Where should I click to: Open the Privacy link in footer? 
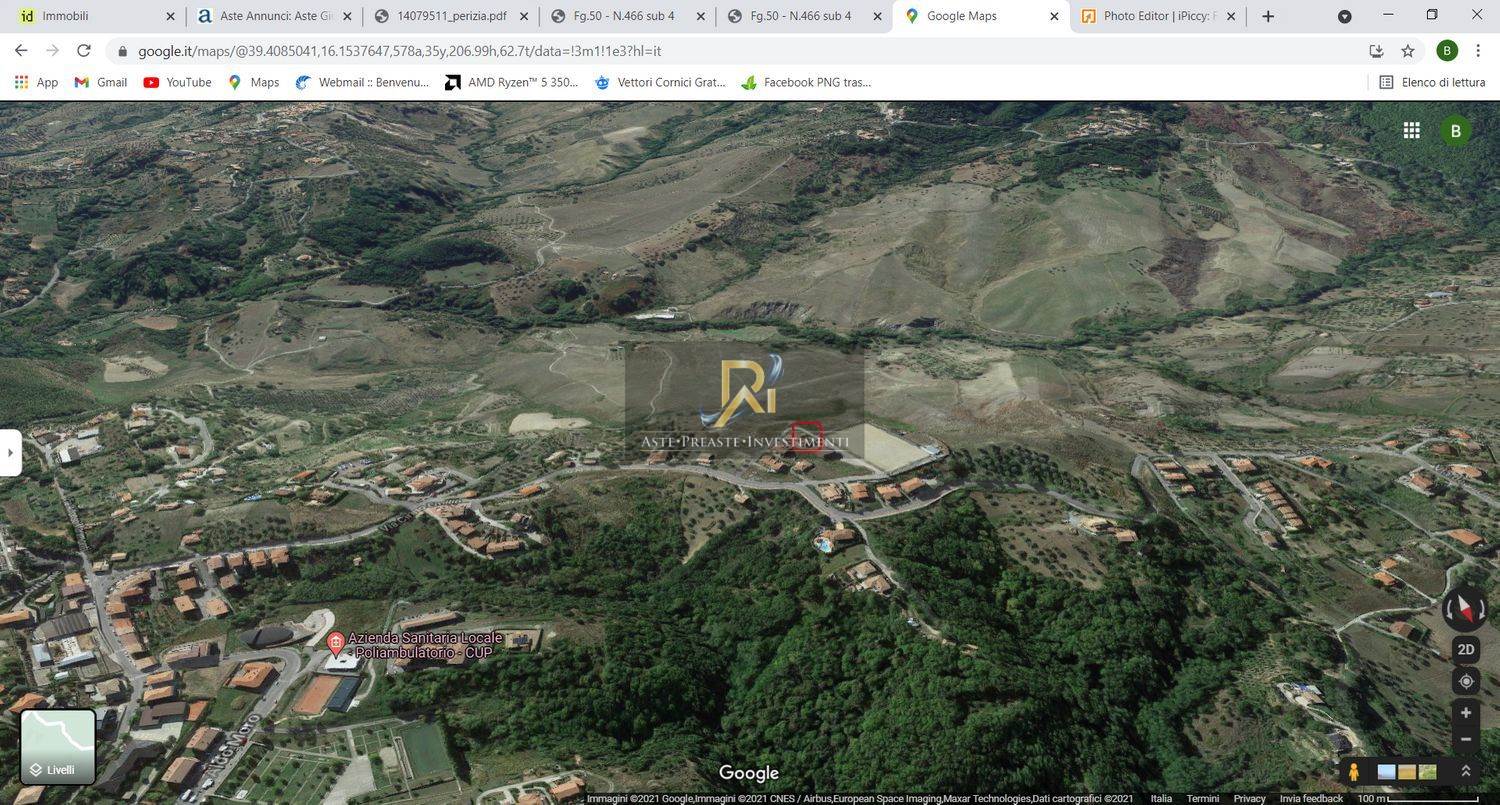pyautogui.click(x=1249, y=798)
